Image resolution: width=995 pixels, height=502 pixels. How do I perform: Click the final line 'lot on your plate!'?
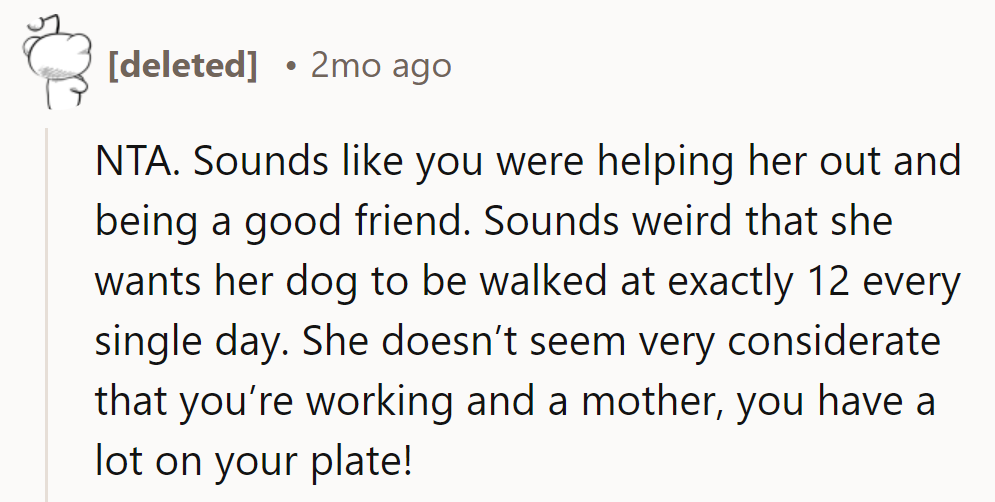(x=253, y=463)
